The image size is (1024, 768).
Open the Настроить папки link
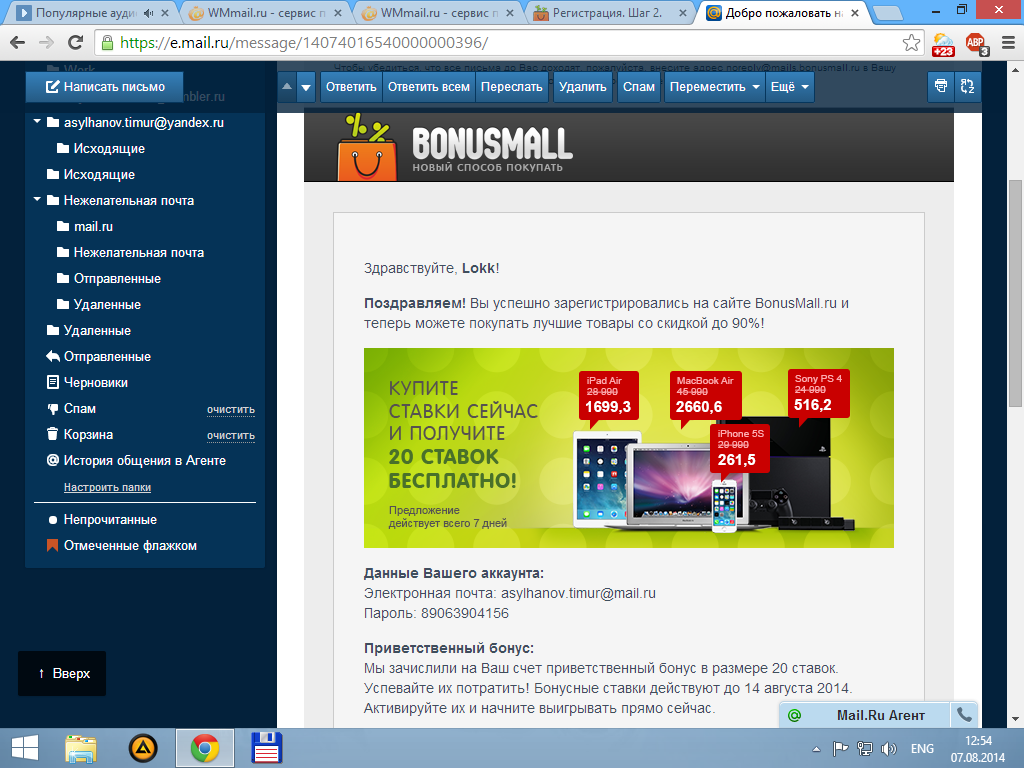[107, 487]
